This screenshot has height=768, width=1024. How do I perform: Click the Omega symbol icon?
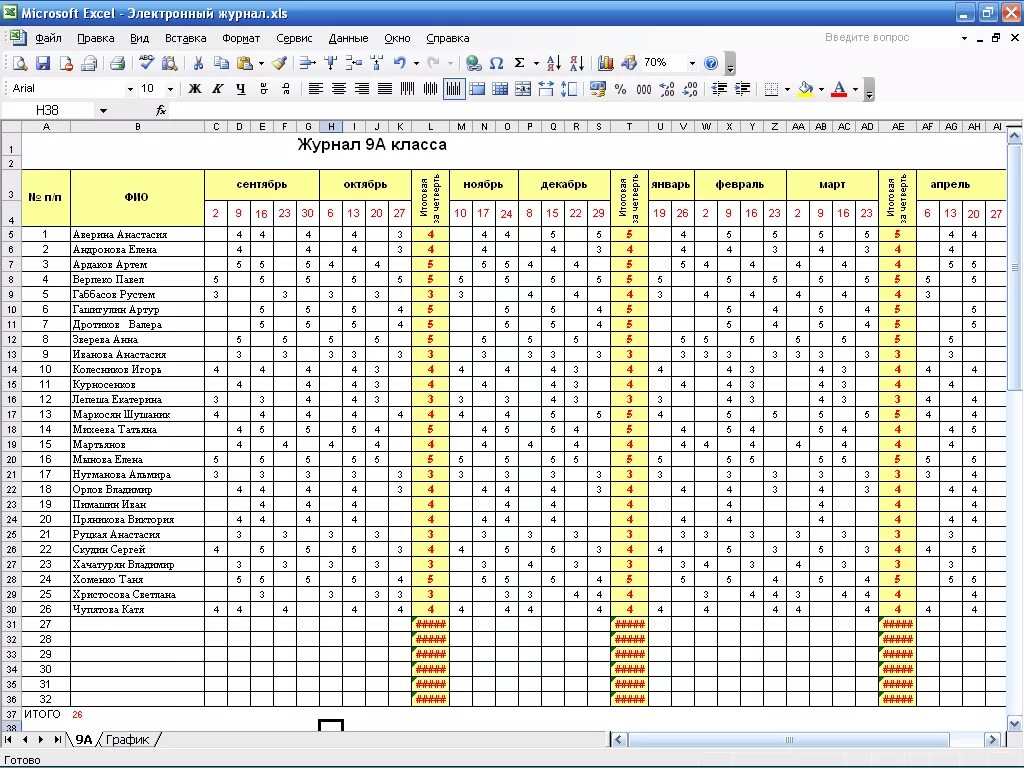[496, 63]
